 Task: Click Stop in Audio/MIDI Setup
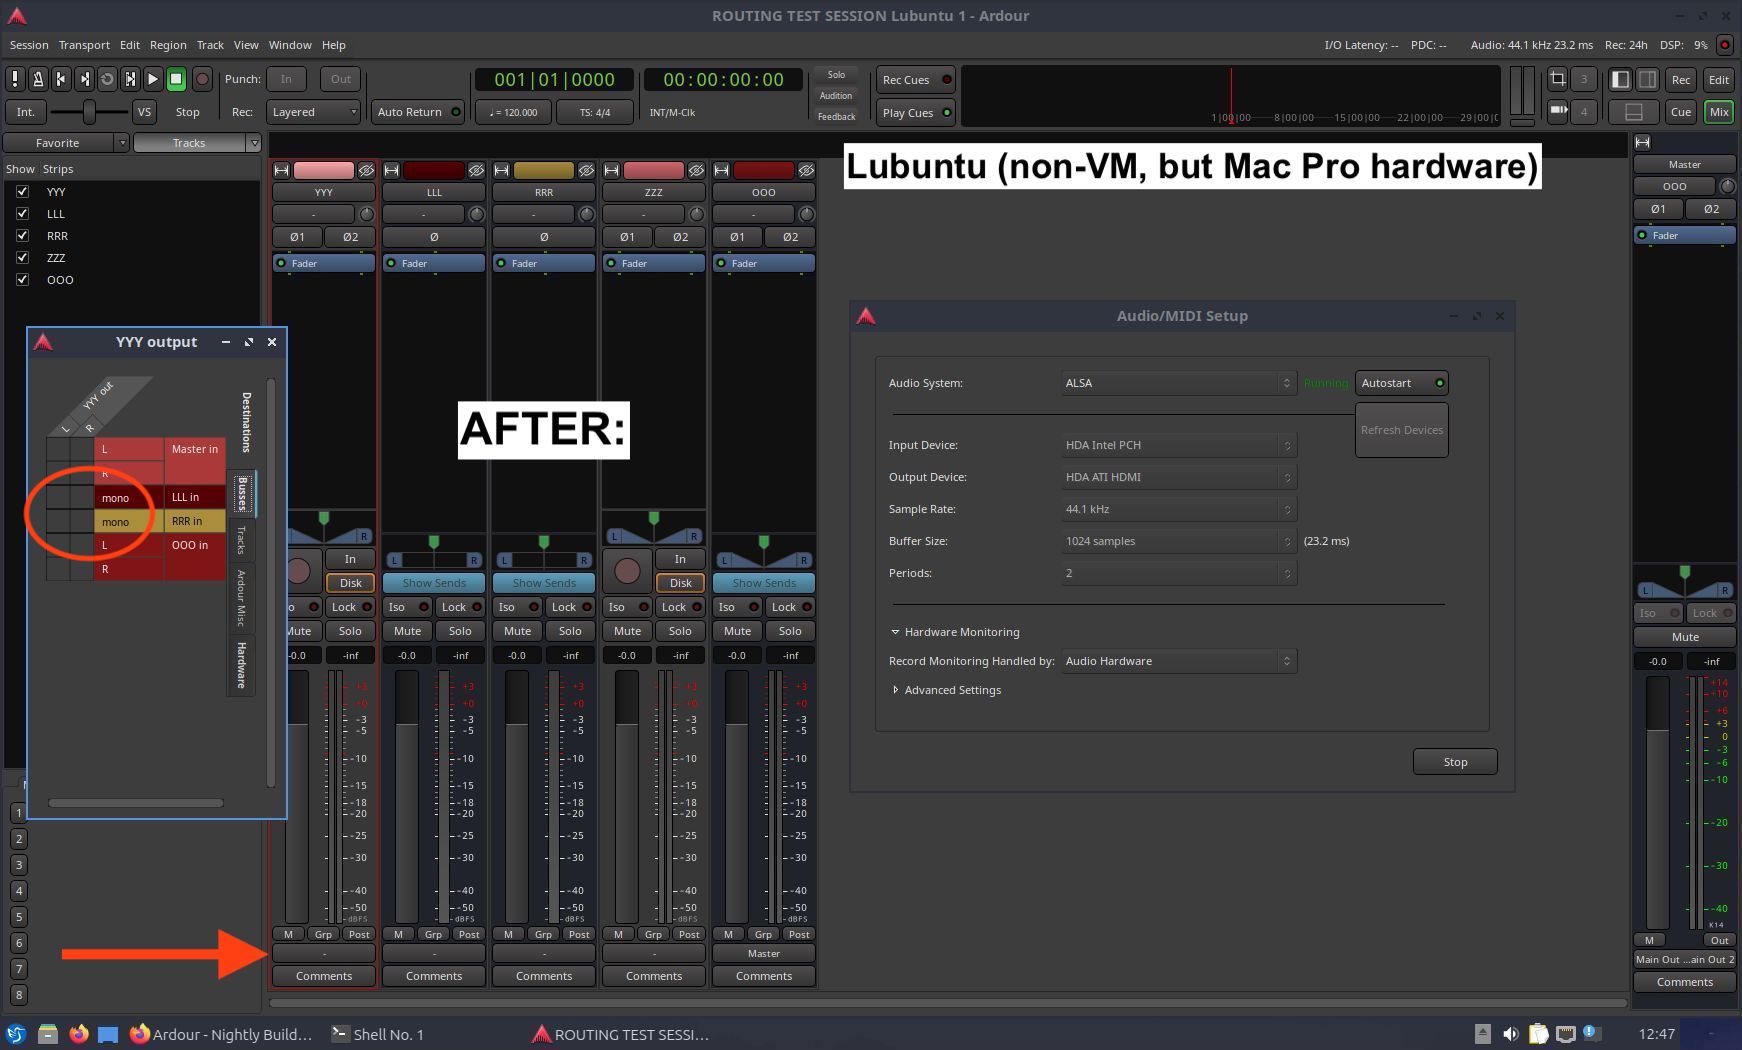(1454, 762)
